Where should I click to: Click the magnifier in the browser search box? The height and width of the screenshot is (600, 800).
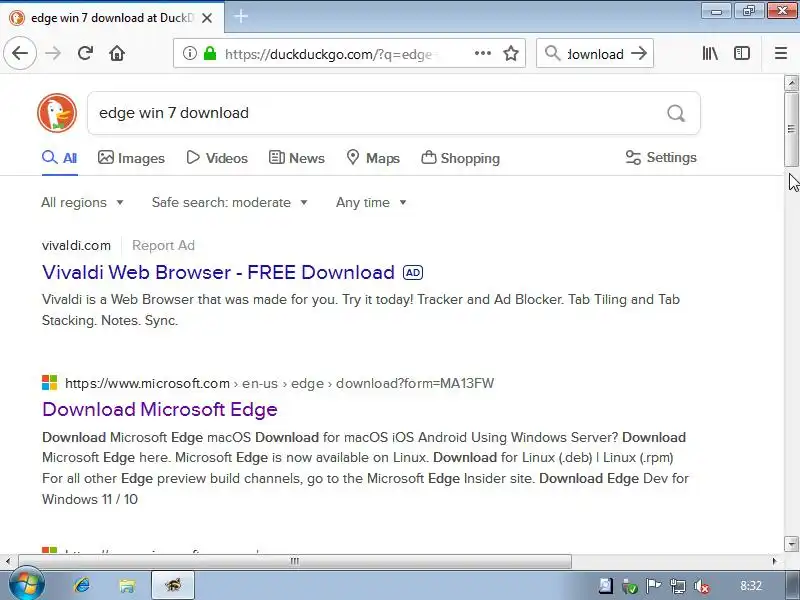point(553,53)
